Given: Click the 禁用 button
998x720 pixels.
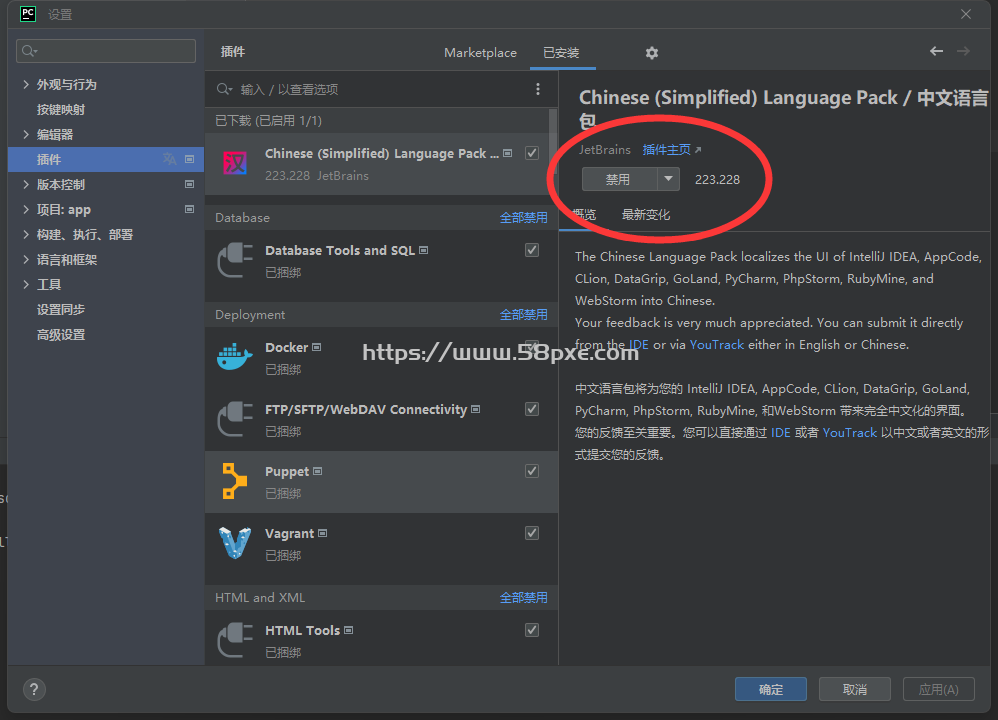Looking at the screenshot, I should point(619,179).
